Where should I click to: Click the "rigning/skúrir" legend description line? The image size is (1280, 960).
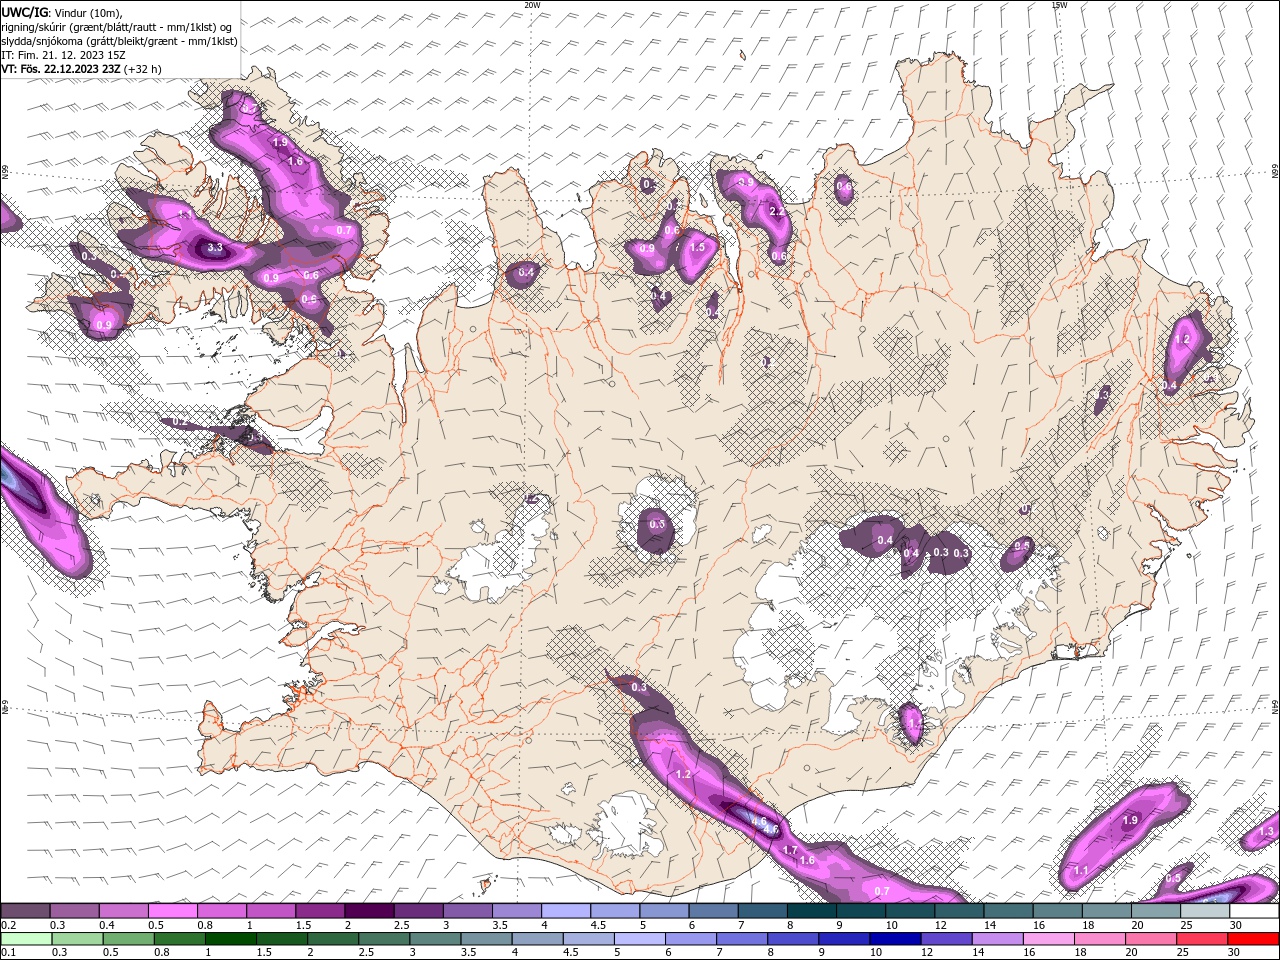point(118,26)
